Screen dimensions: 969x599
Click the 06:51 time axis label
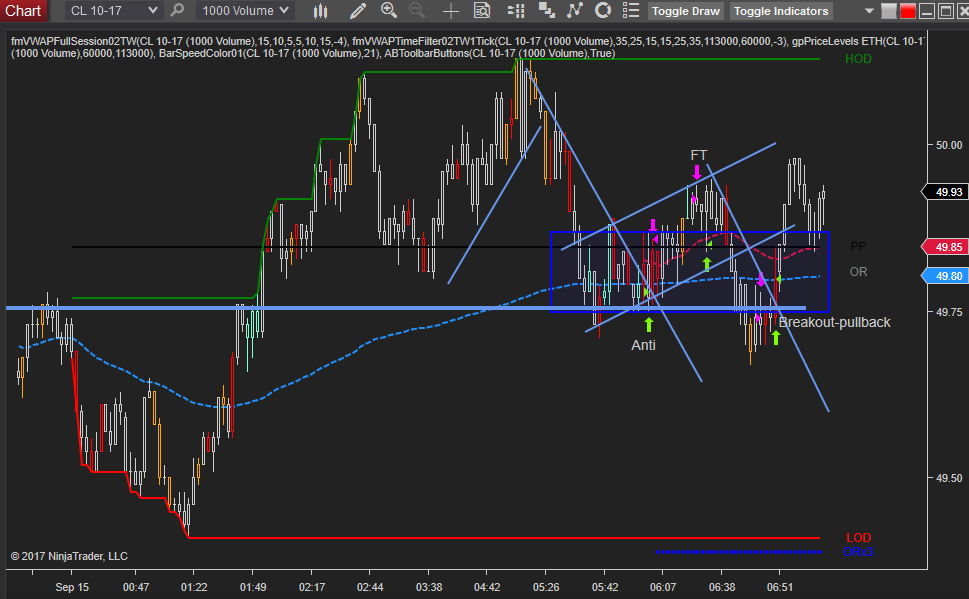(x=779, y=587)
